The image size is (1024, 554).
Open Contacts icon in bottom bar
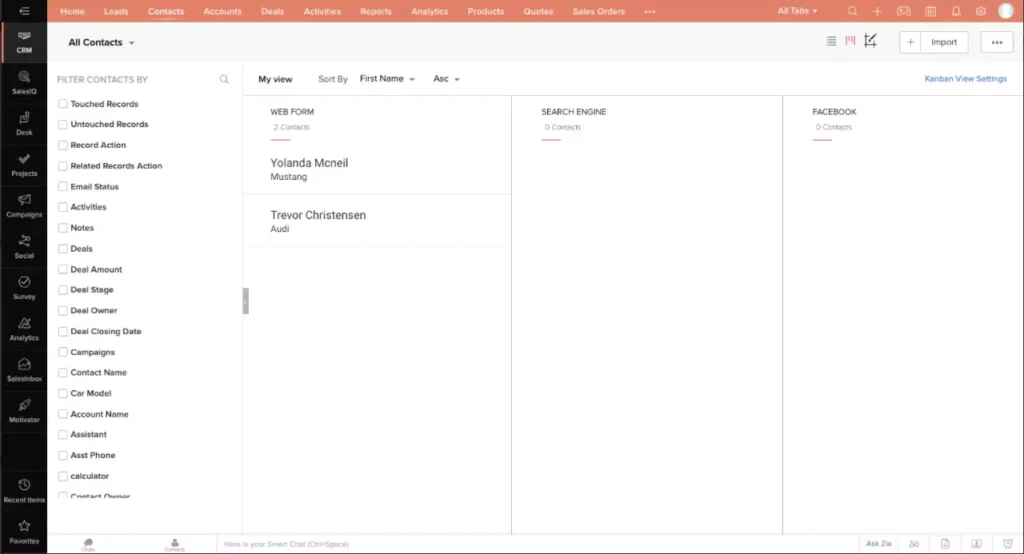pyautogui.click(x=174, y=544)
